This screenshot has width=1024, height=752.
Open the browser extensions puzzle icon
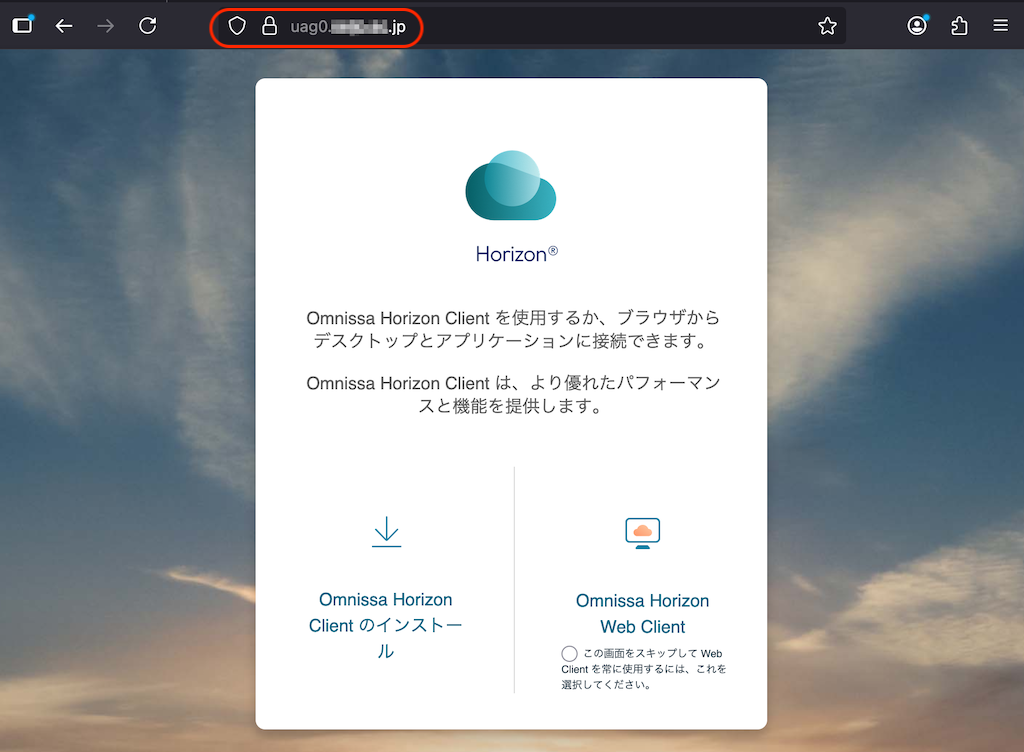[x=959, y=26]
